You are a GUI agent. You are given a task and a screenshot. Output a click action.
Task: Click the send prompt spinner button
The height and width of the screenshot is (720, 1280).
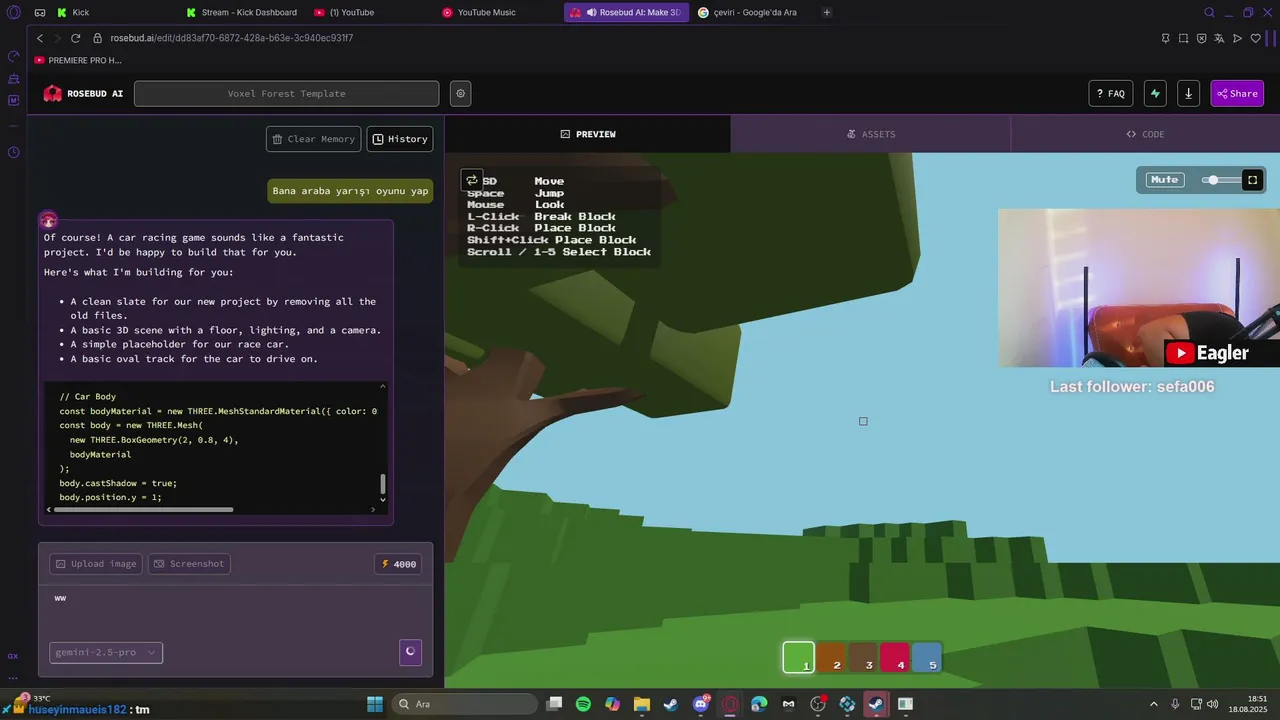coord(410,652)
